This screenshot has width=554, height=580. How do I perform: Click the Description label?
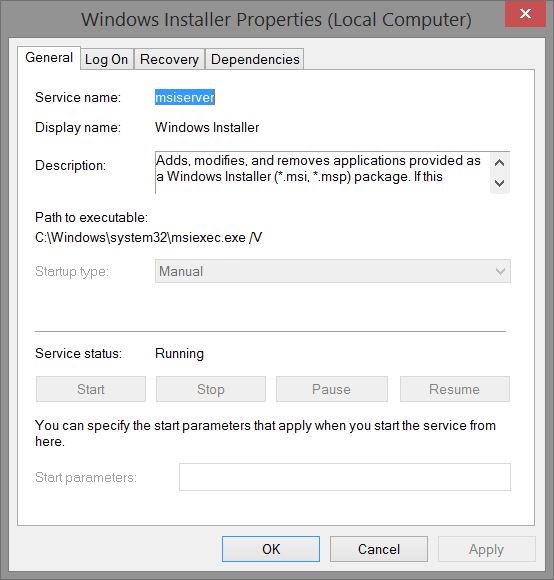click(x=71, y=165)
